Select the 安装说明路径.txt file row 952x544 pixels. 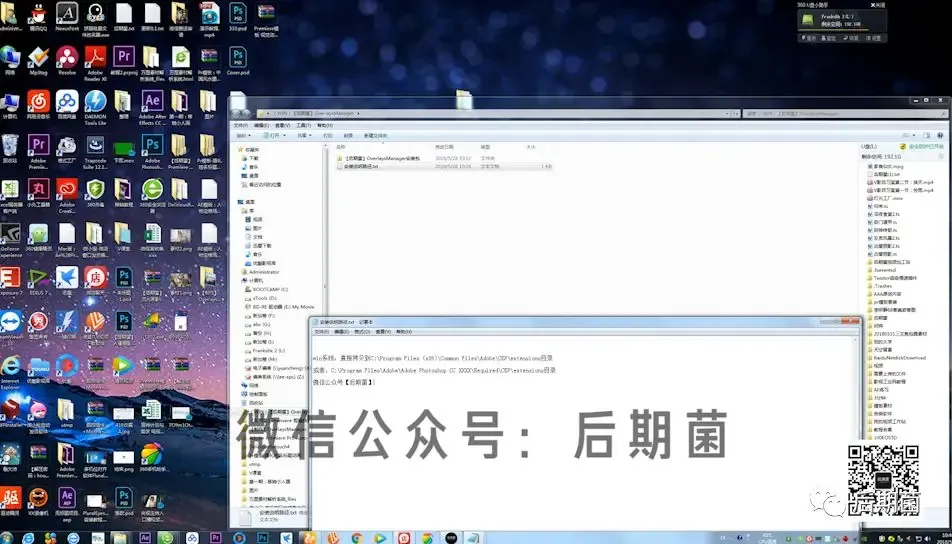pos(443,166)
